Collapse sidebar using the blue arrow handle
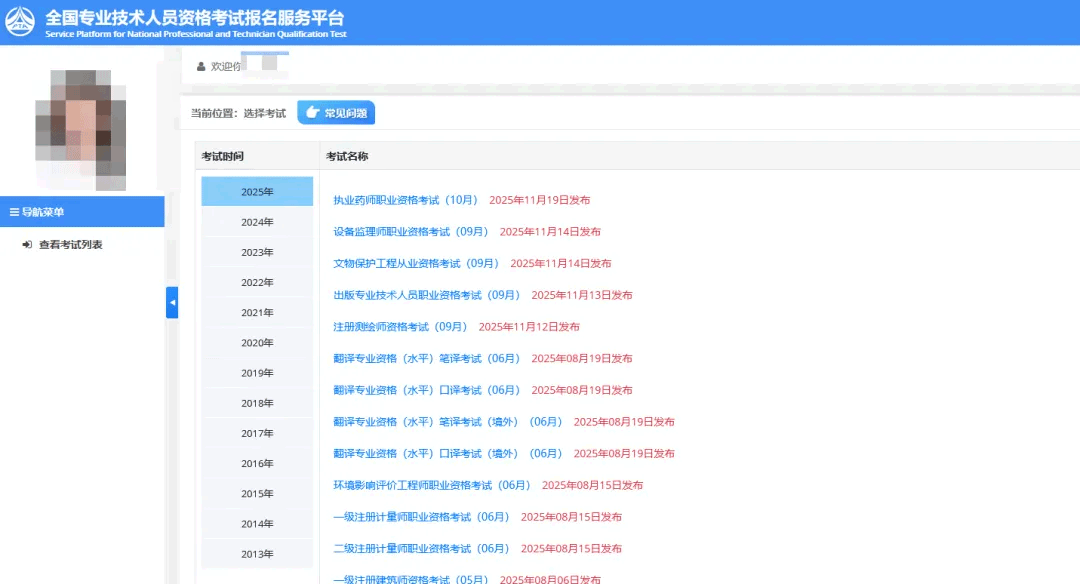The image size is (1080, 584). click(172, 302)
